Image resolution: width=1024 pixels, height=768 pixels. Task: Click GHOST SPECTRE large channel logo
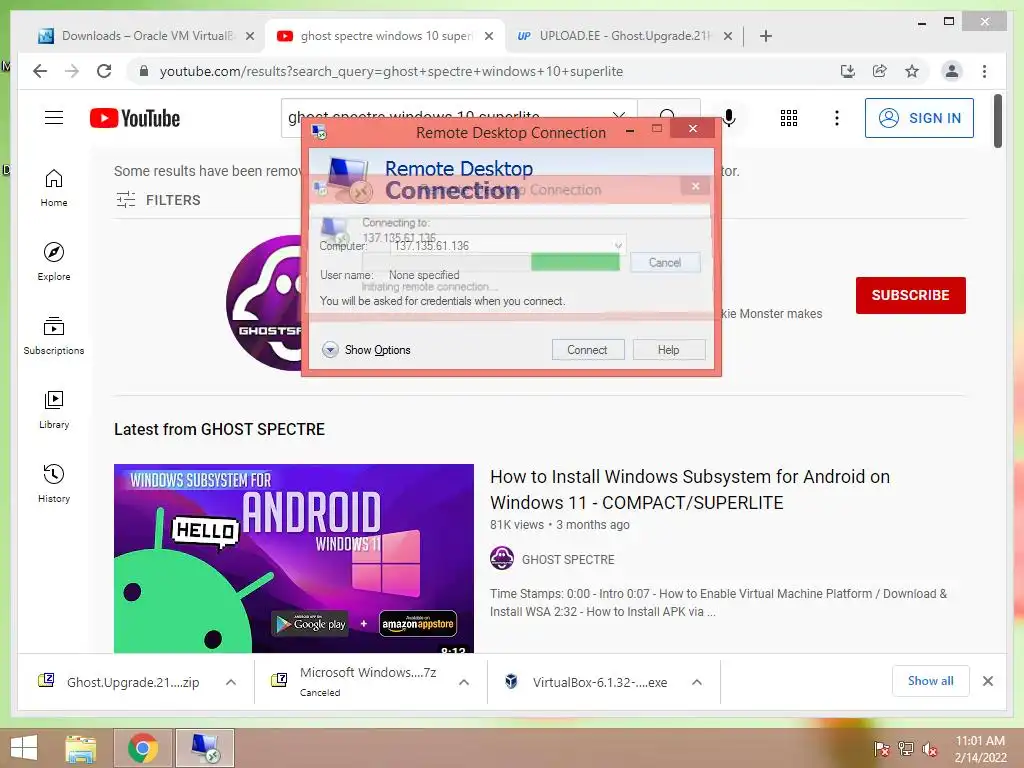click(264, 302)
